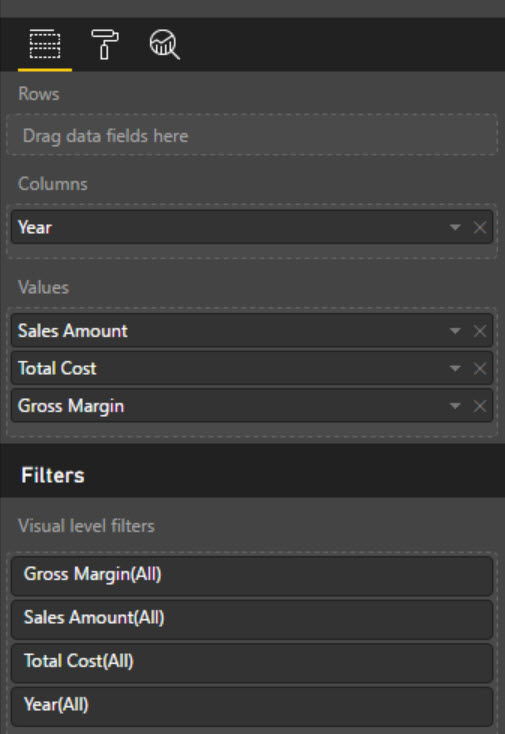Image resolution: width=505 pixels, height=734 pixels.
Task: Select the Sales Amount value field
Action: 252,330
